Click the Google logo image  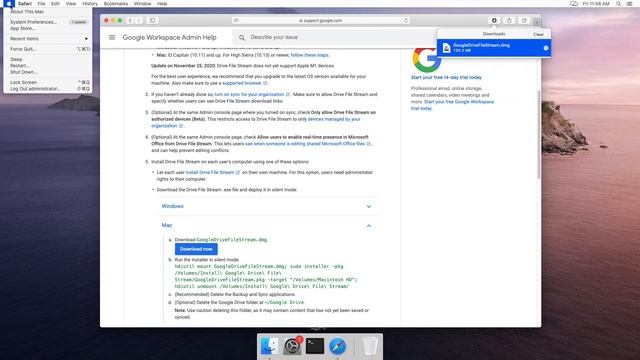click(x=427, y=60)
